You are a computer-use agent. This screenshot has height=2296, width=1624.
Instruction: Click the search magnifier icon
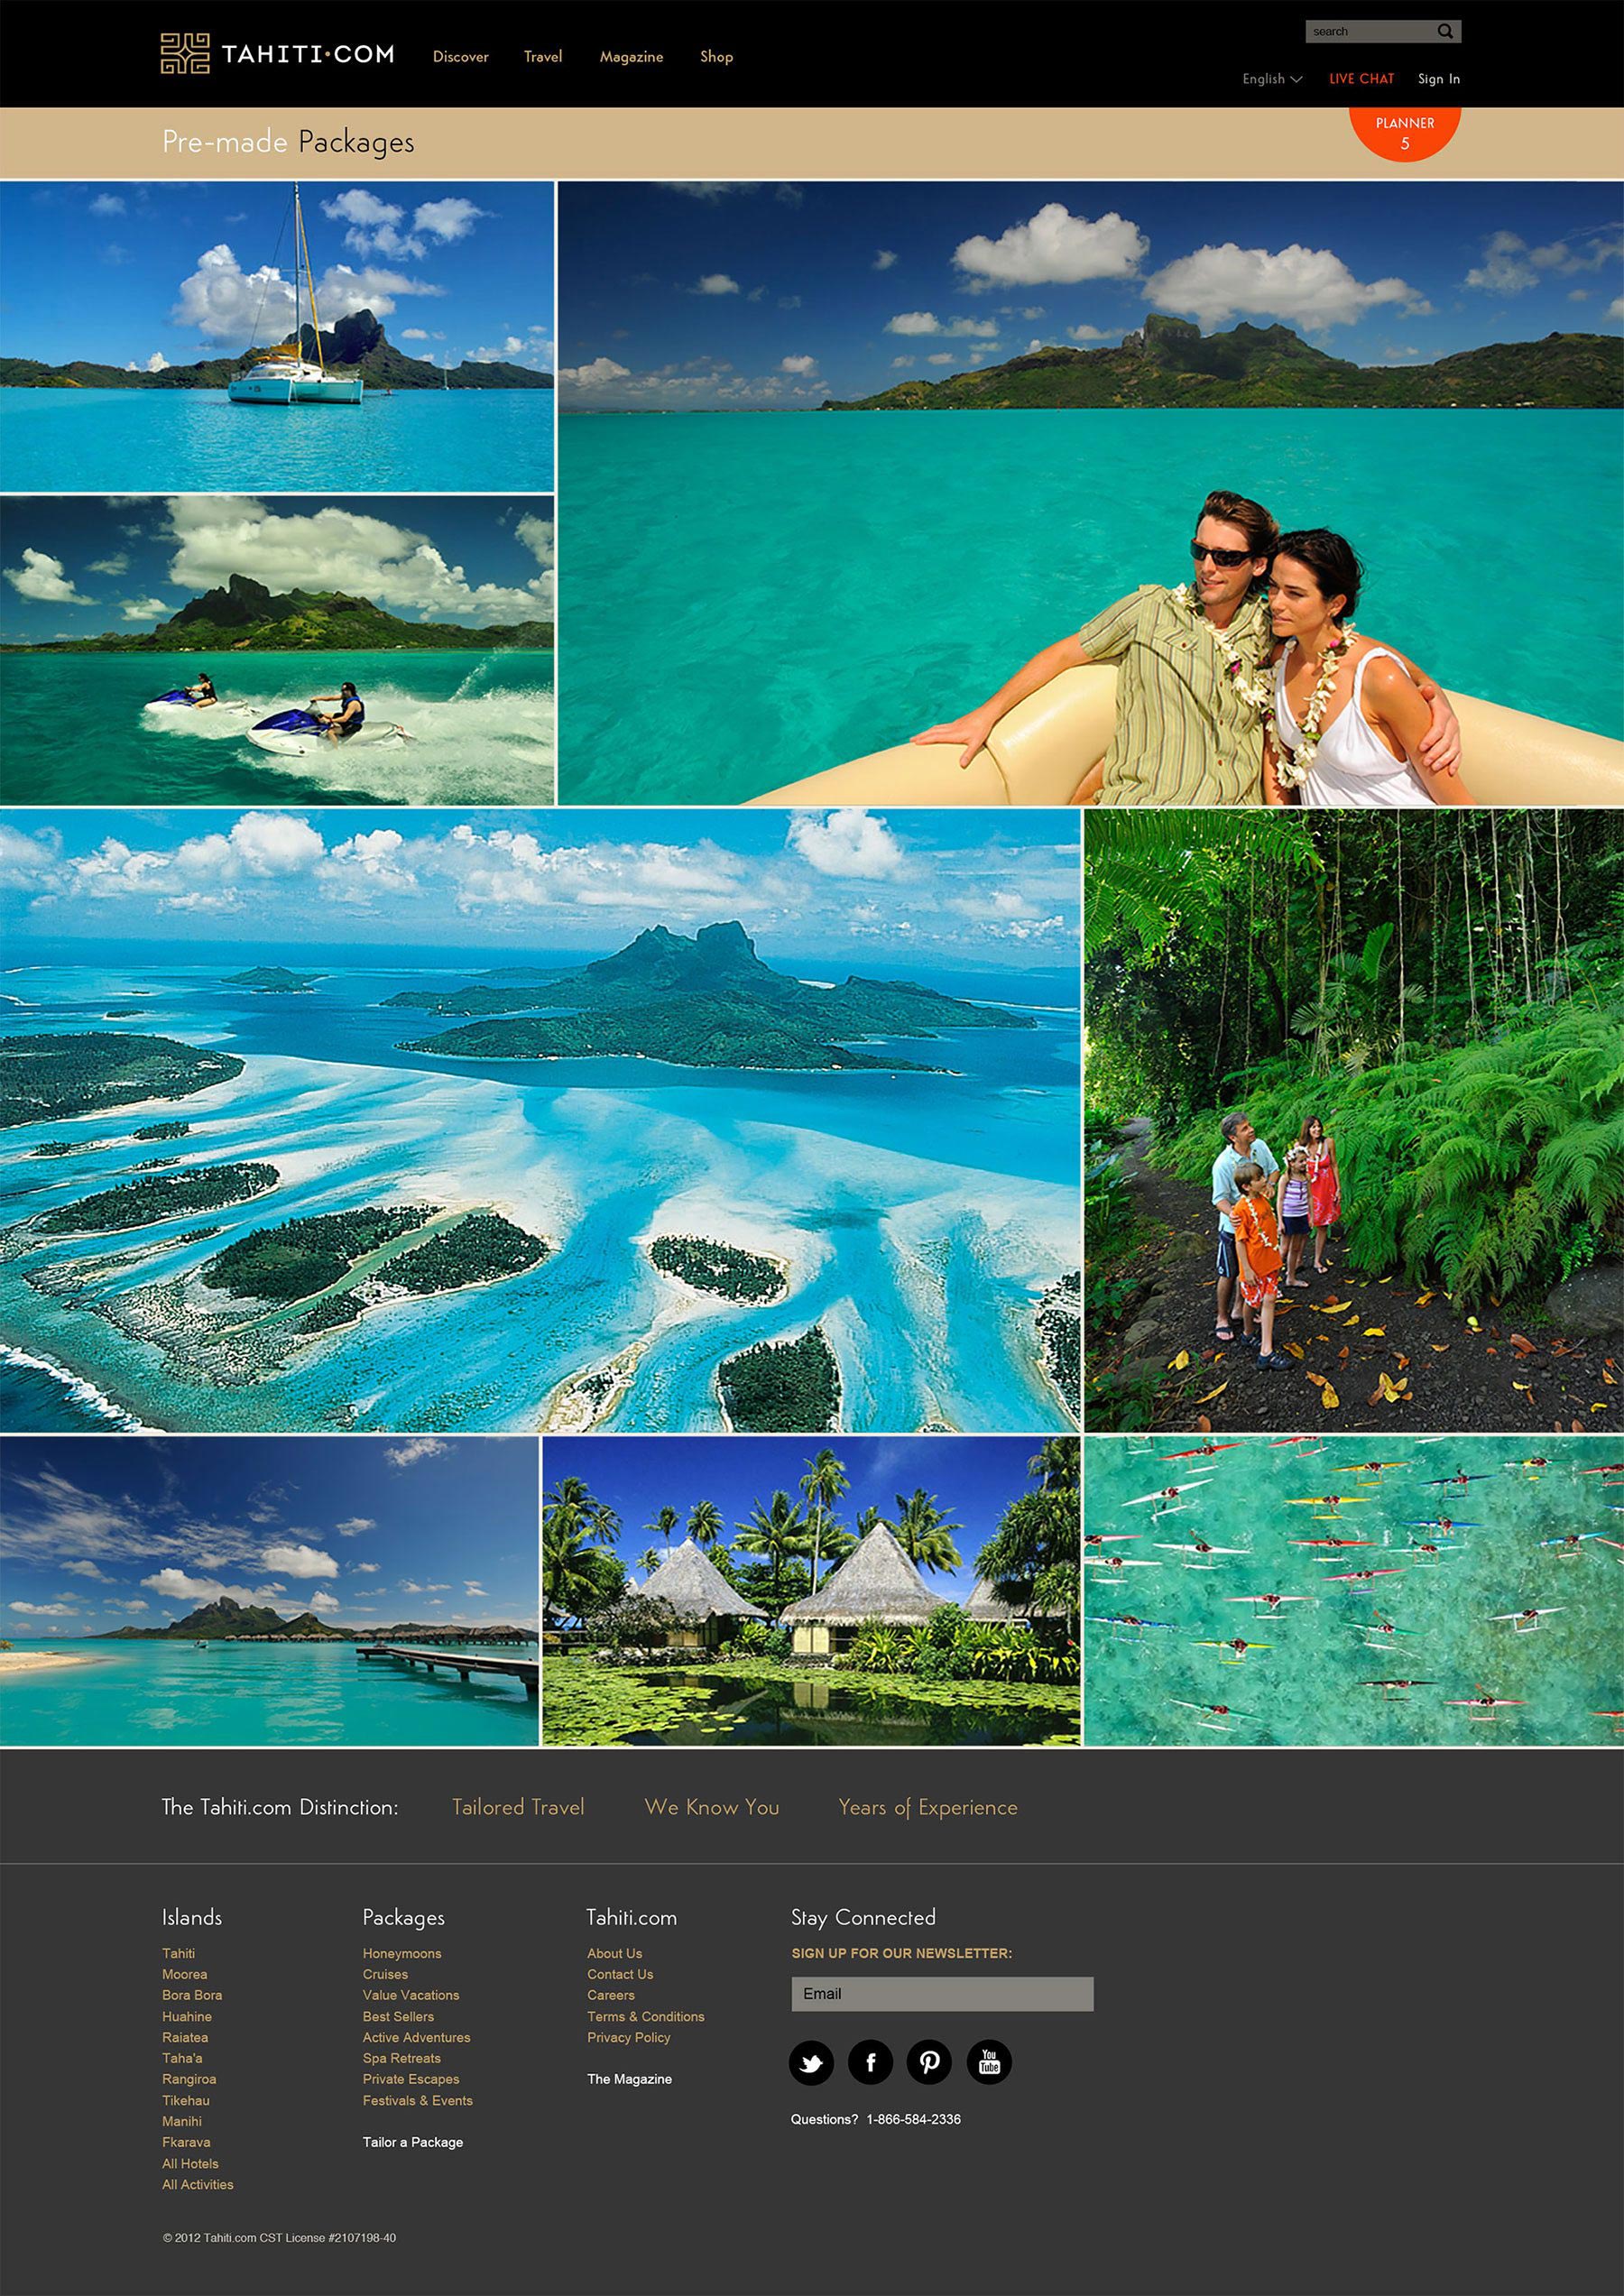pos(1444,31)
